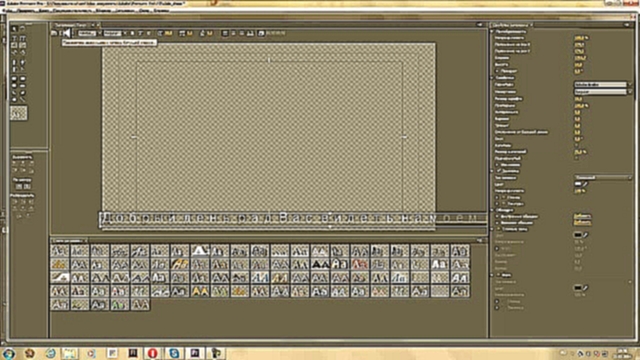Align title text right
The image size is (640, 360).
[241, 33]
